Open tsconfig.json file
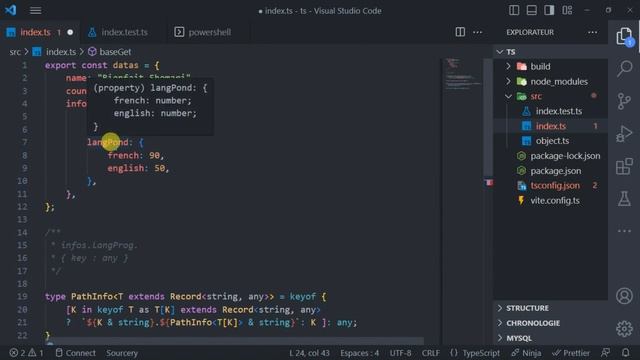This screenshot has height=360, width=640. [550, 186]
